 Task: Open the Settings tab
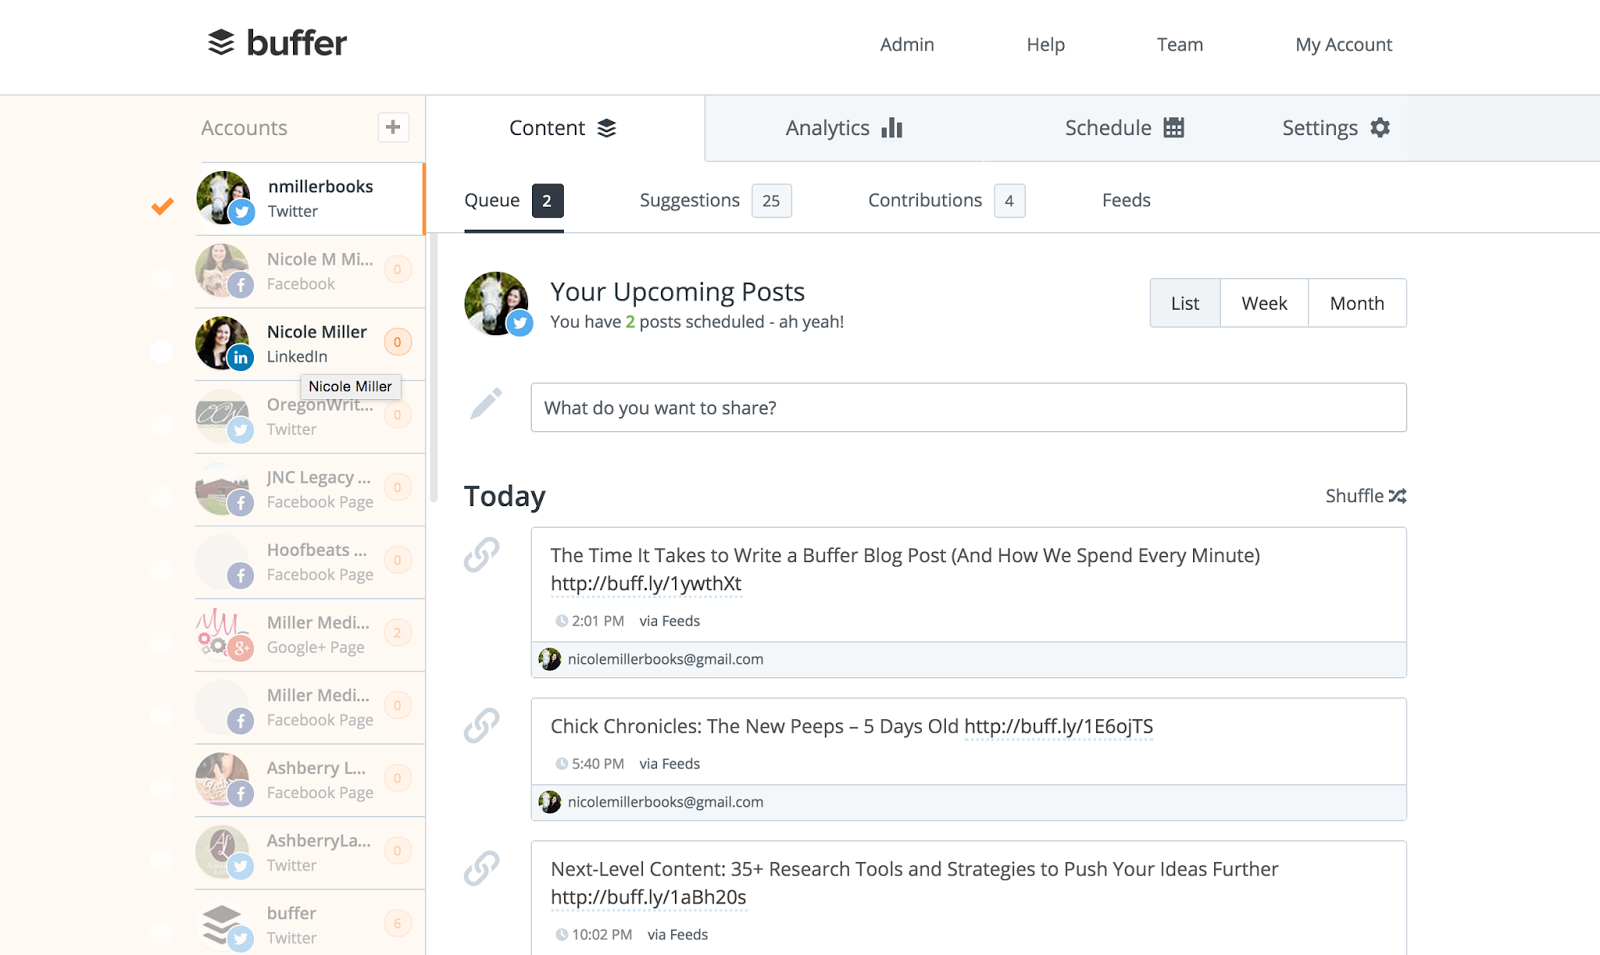click(1336, 128)
